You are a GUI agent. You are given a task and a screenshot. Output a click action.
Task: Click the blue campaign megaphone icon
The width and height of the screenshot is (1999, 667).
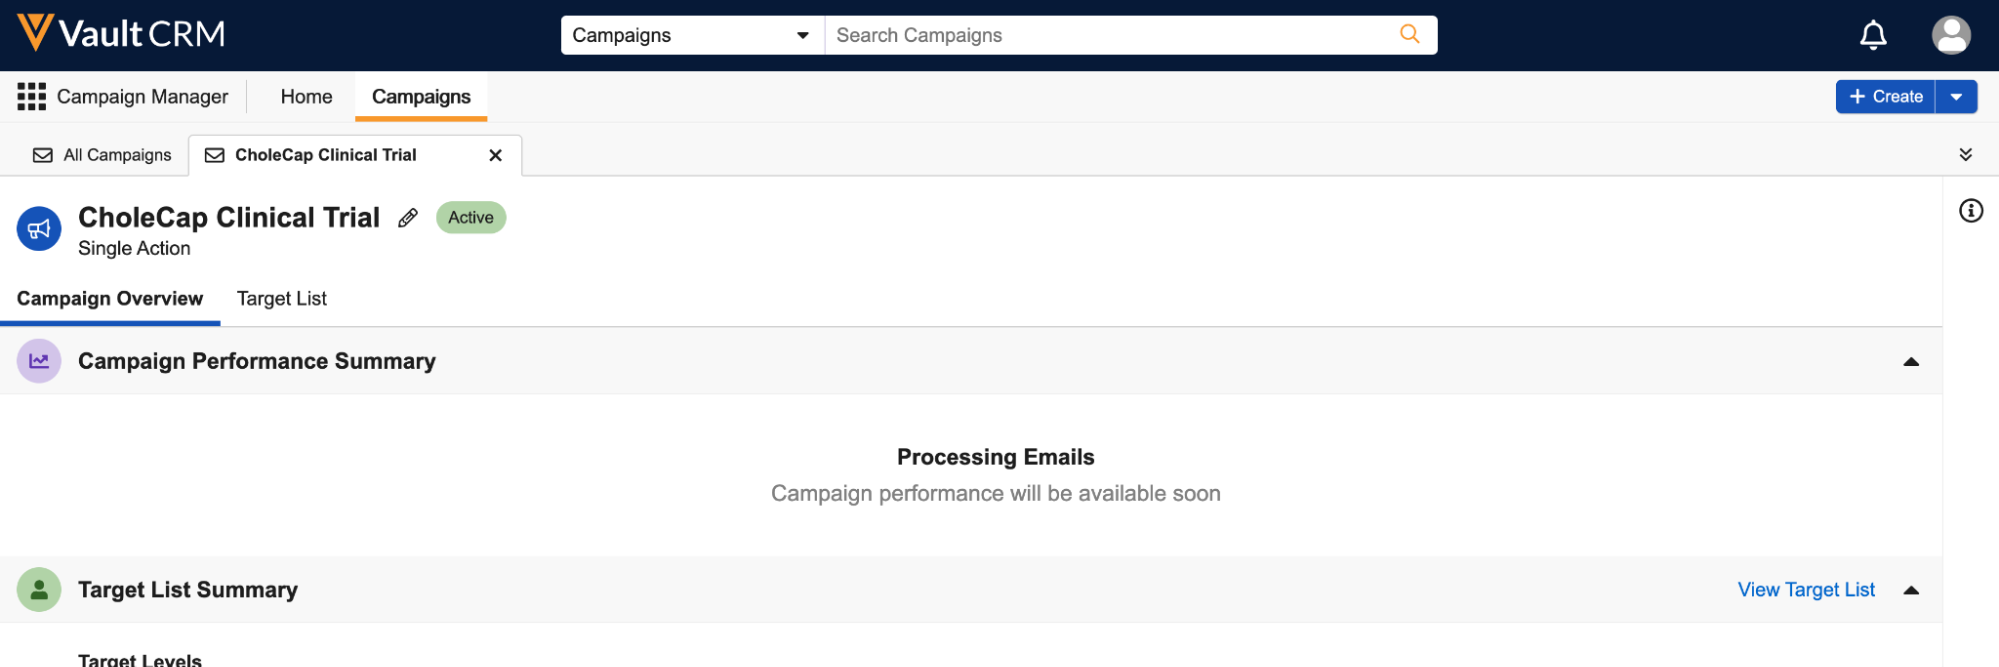(39, 229)
